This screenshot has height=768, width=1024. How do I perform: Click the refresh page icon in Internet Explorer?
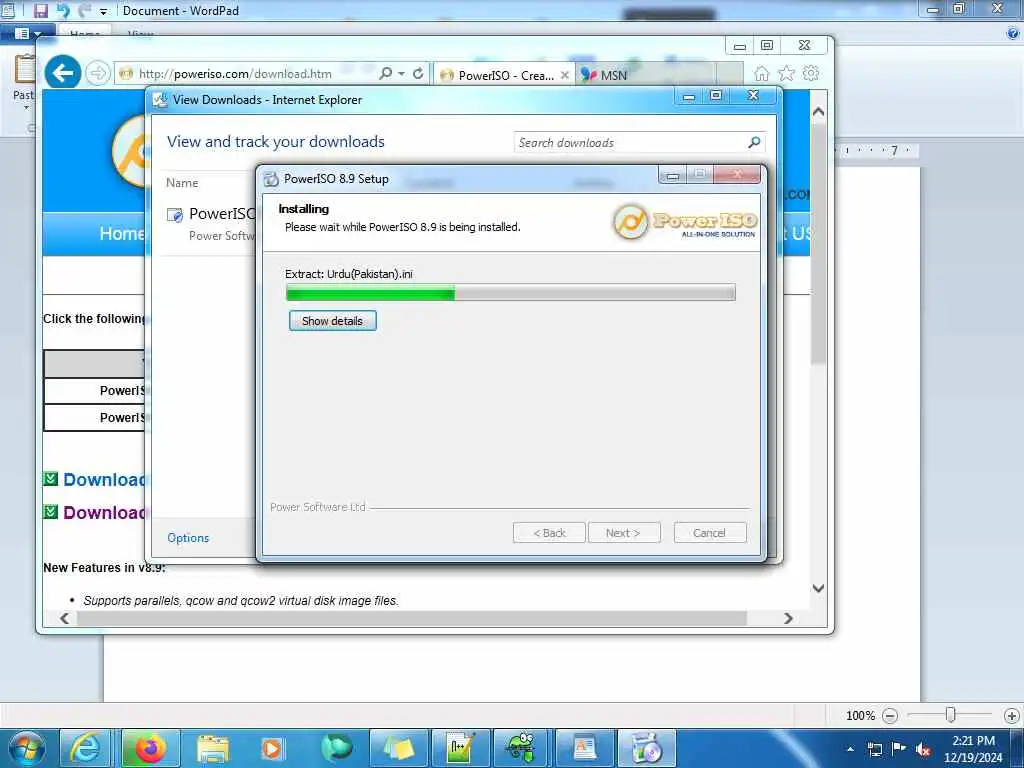coord(418,73)
